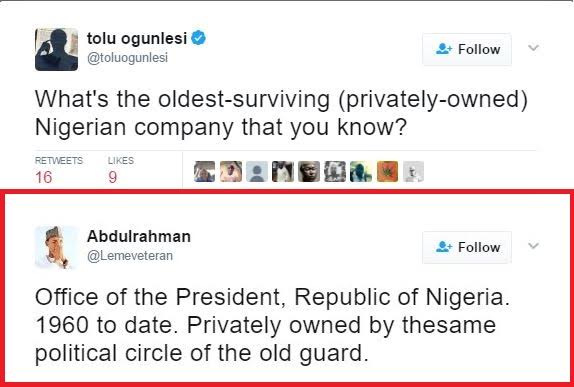
Task: Expand options chevron on Abdulrahman's tweet
Action: click(x=533, y=245)
